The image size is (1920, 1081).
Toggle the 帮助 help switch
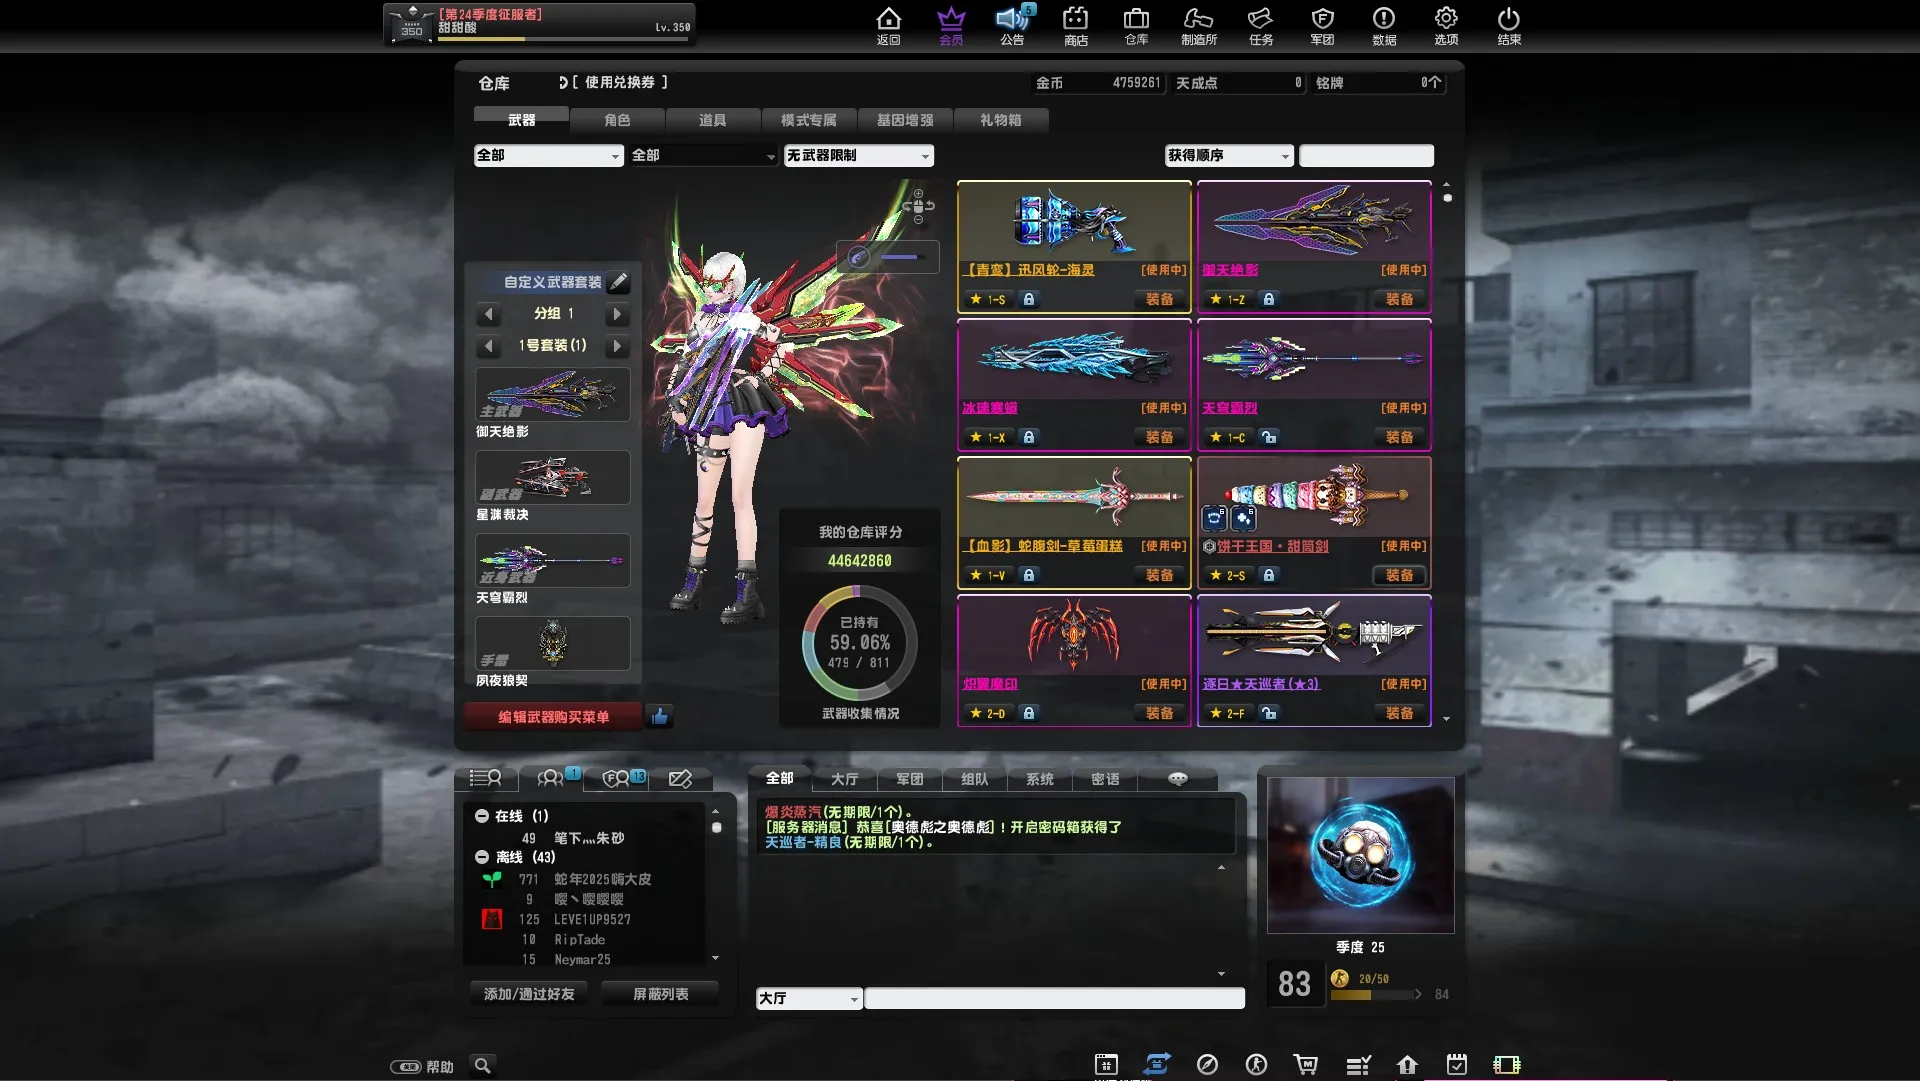(x=405, y=1067)
